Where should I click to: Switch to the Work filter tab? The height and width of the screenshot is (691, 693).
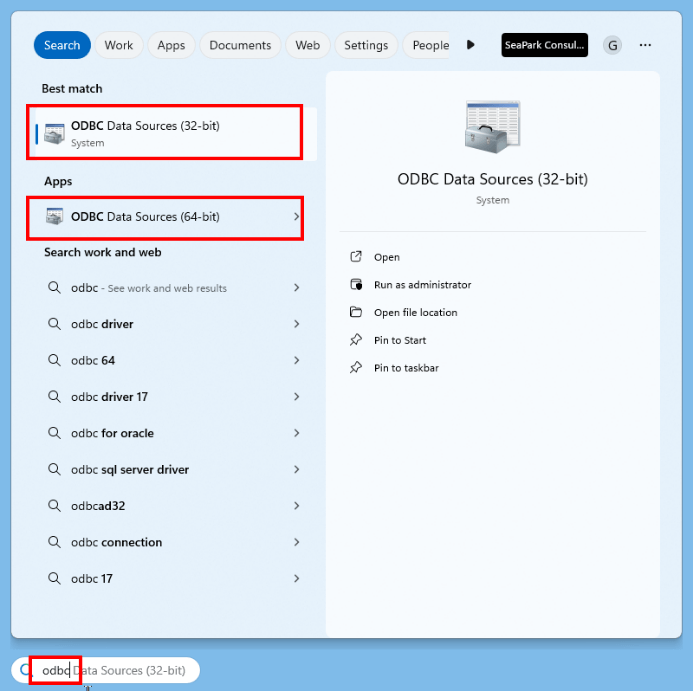pos(118,45)
